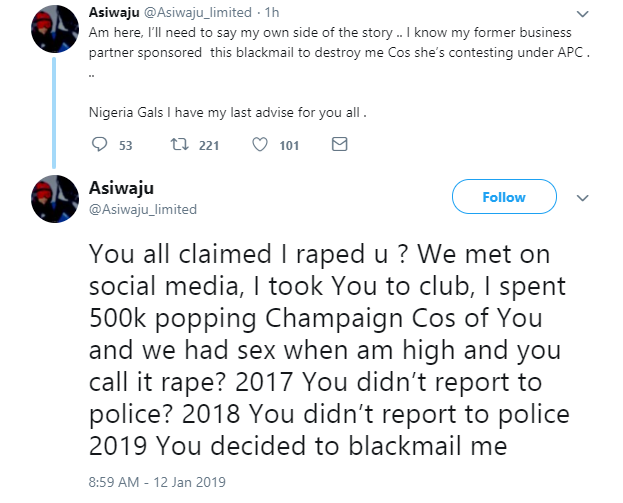Click the retweet count 221

[x=209, y=146]
